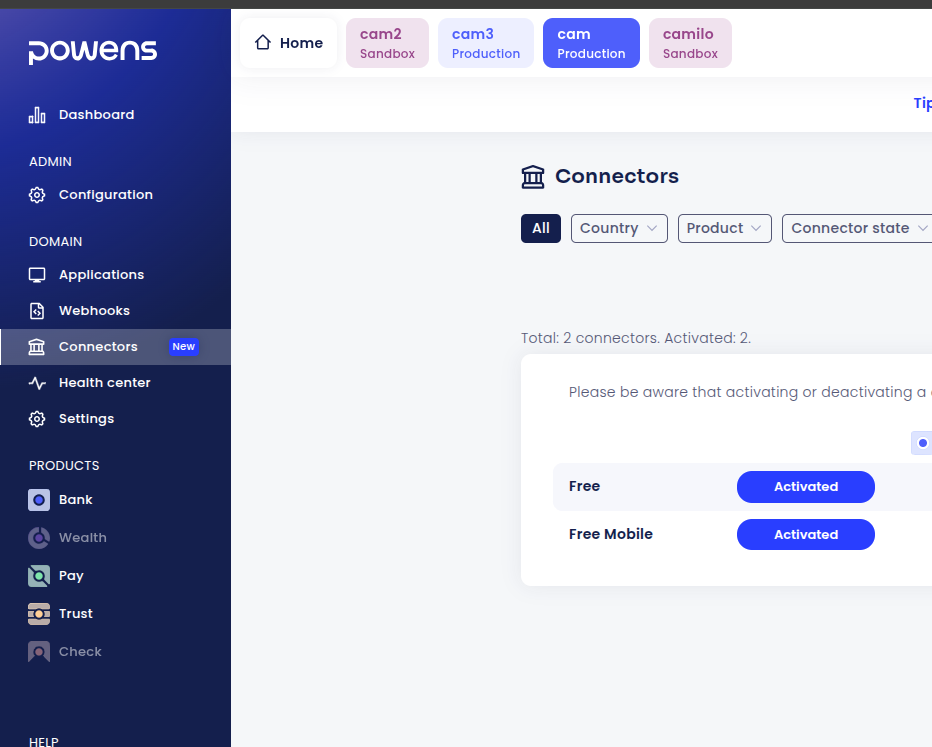Open the Product filter dropdown
The height and width of the screenshot is (747, 932).
pos(724,228)
